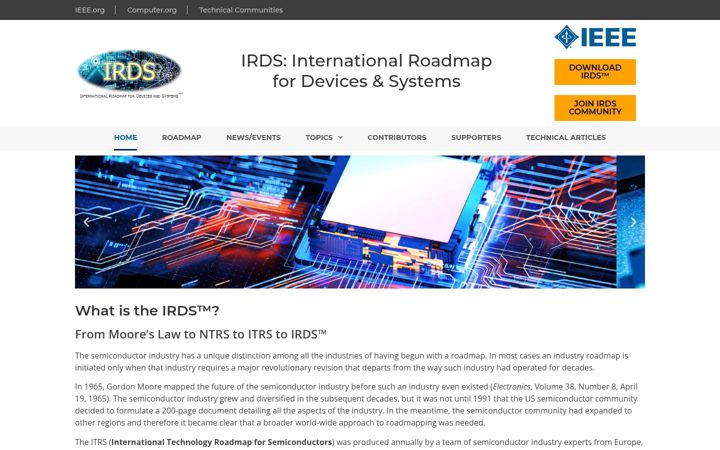720x450 pixels.
Task: Open the Technical Articles nav item
Action: 566,137
